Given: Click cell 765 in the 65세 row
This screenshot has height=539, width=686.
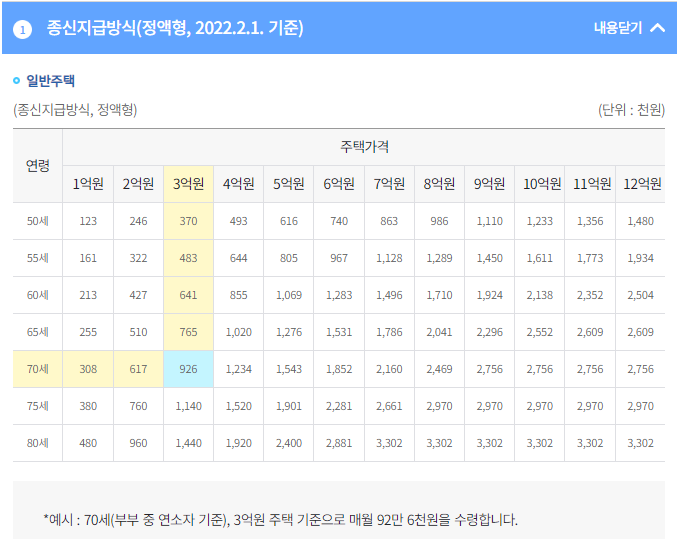Looking at the screenshot, I should pos(189,332).
